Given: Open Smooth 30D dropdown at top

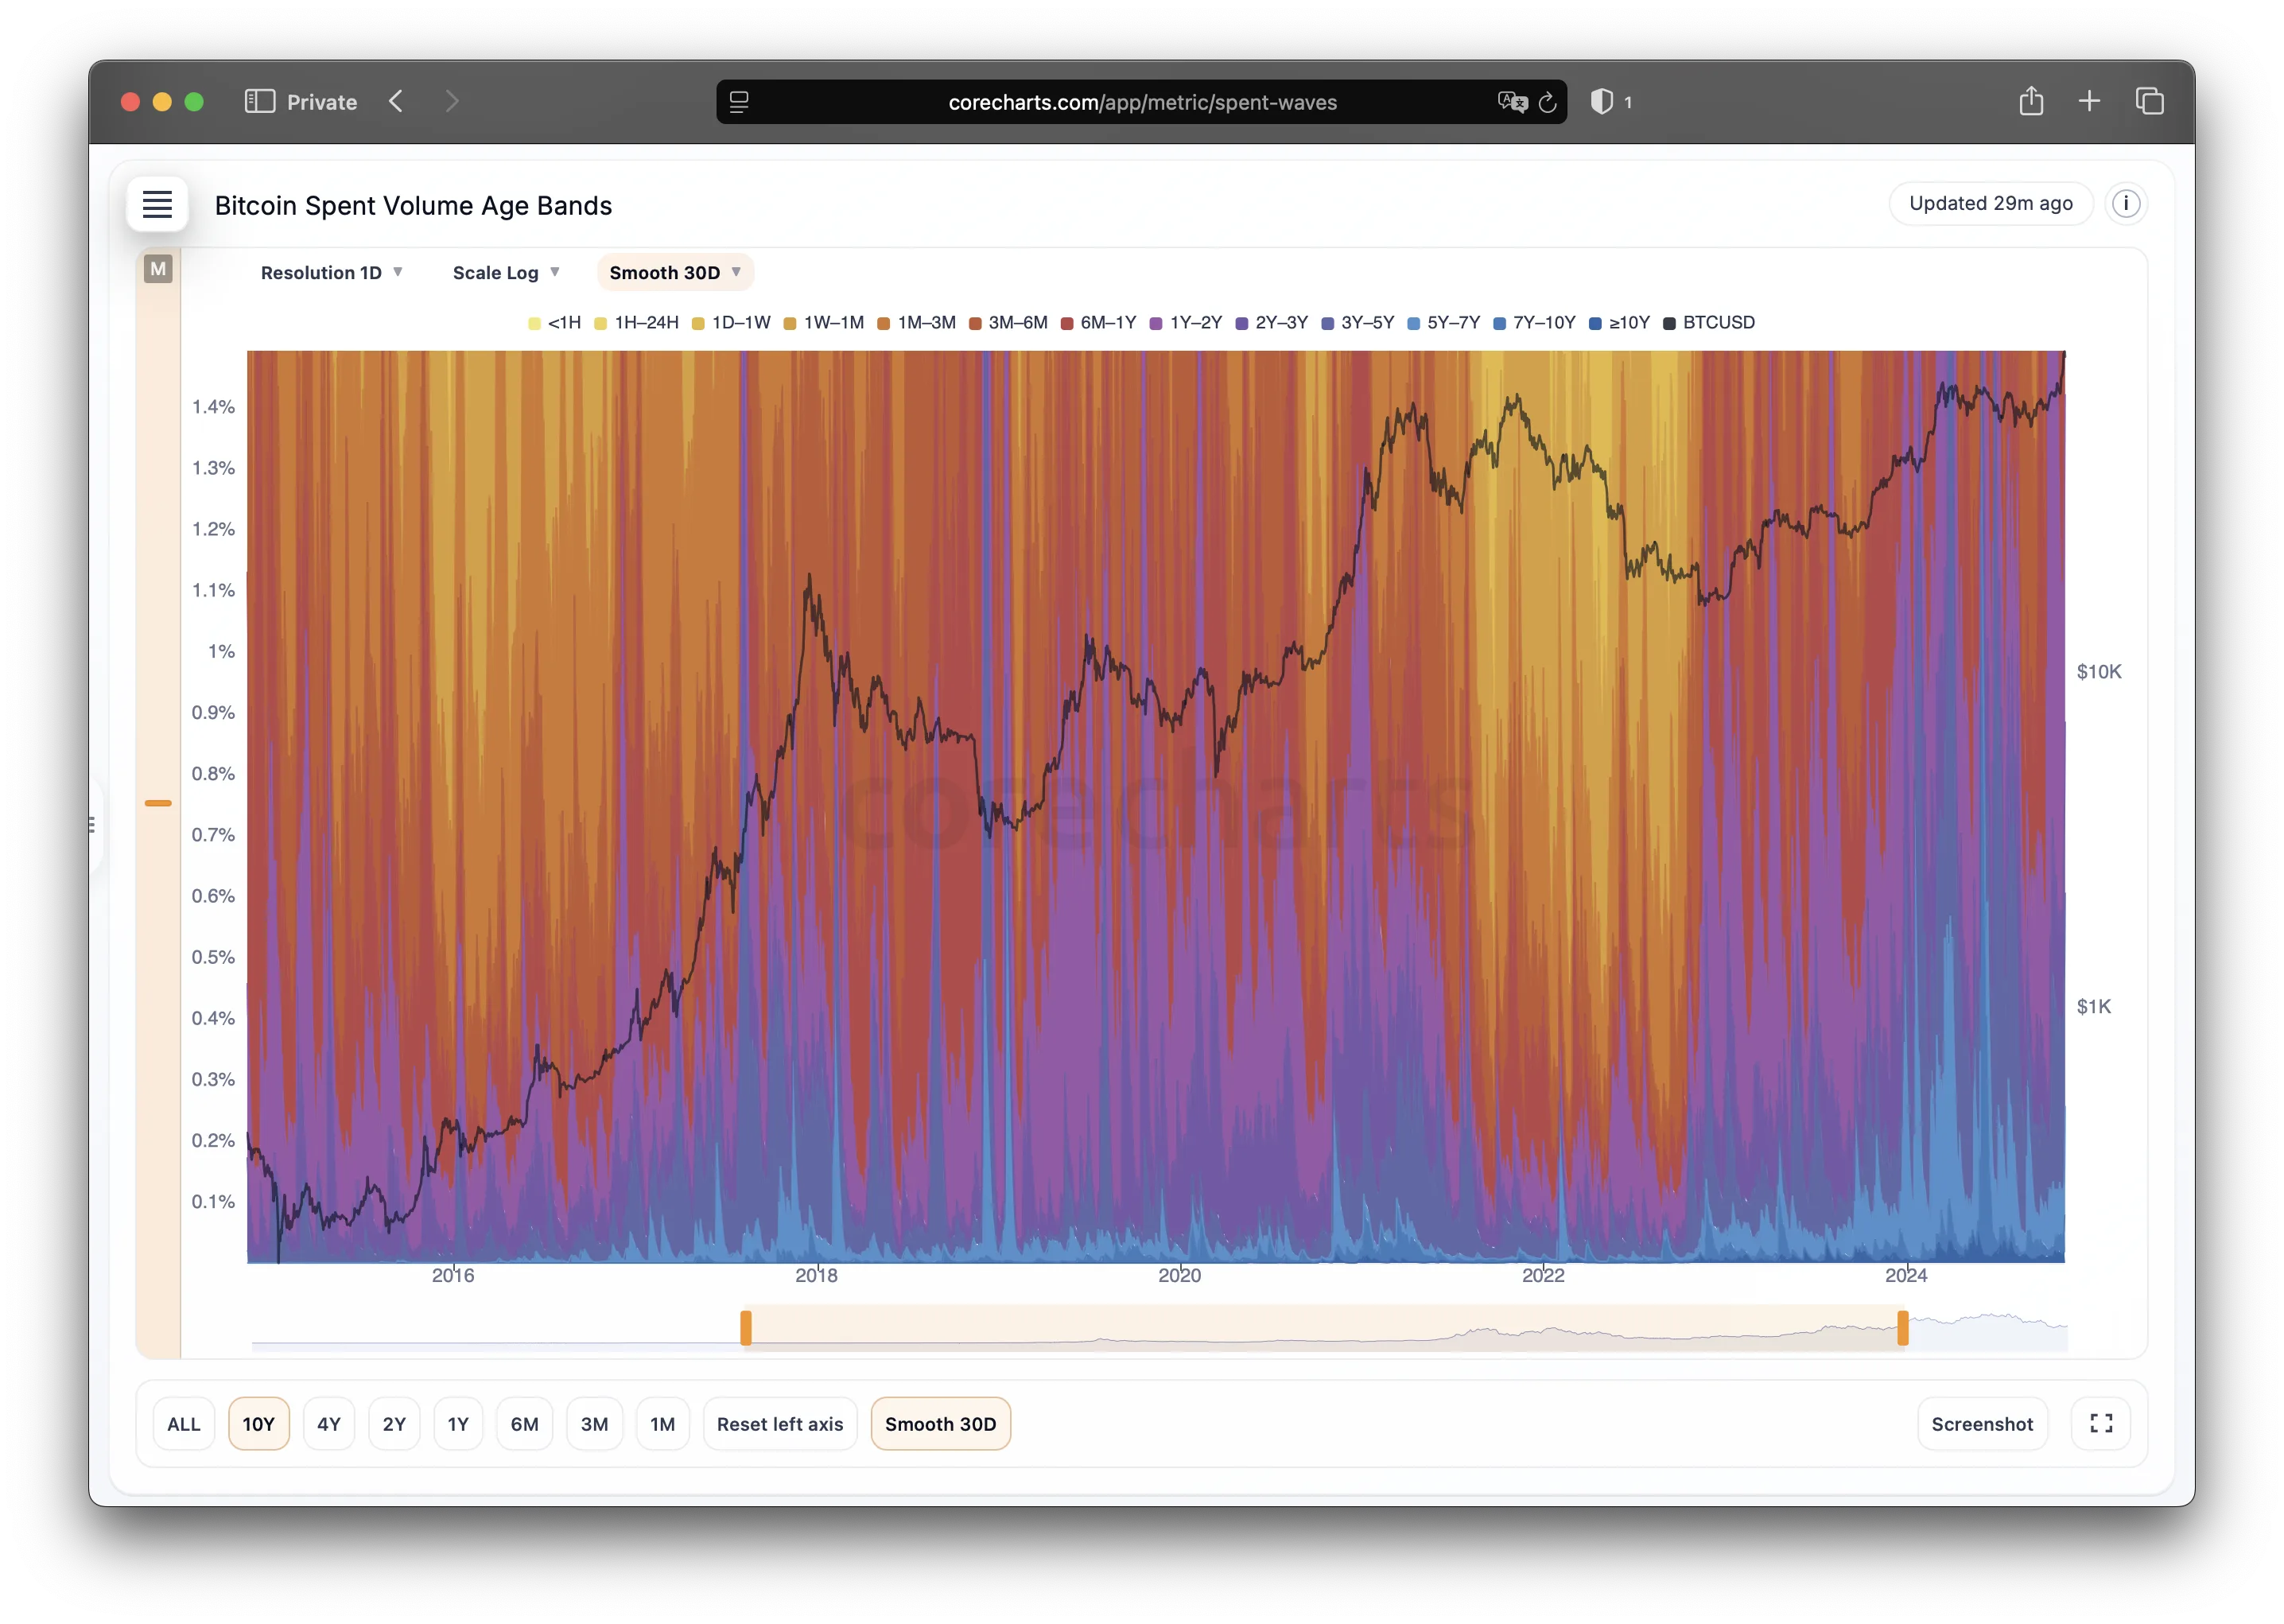Looking at the screenshot, I should coord(675,273).
